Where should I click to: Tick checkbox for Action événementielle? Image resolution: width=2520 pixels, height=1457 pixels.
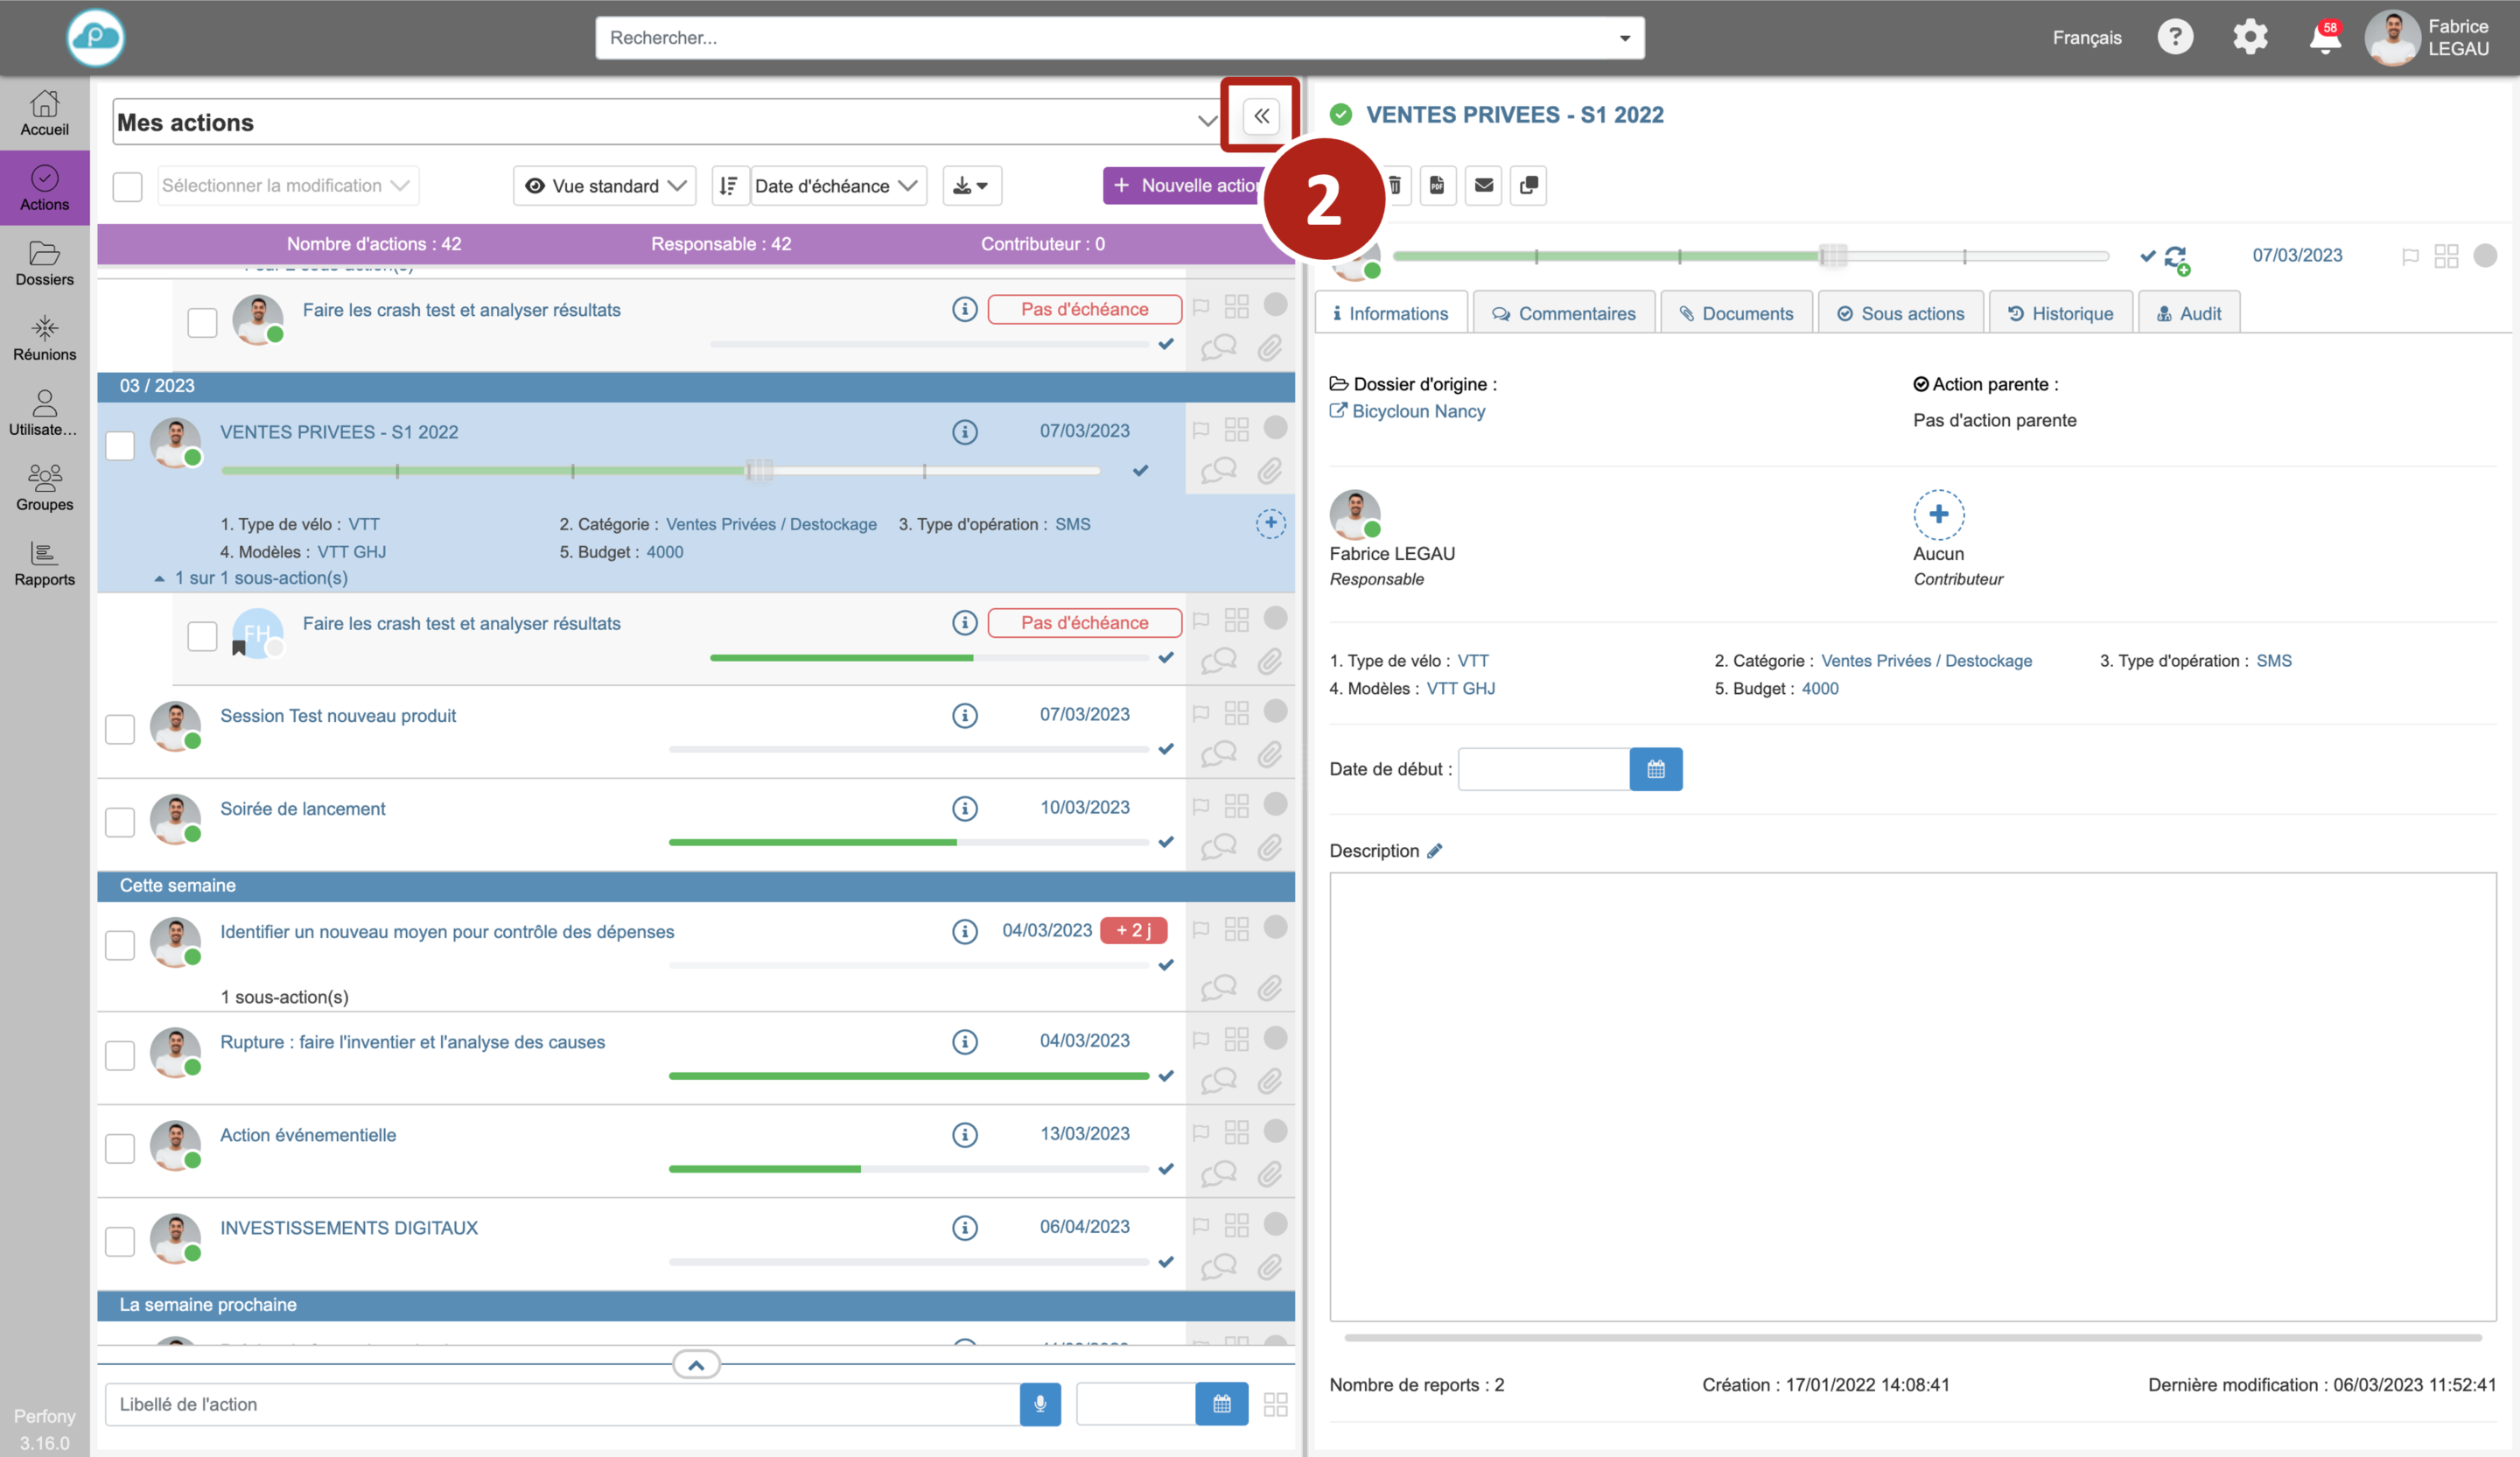click(120, 1148)
